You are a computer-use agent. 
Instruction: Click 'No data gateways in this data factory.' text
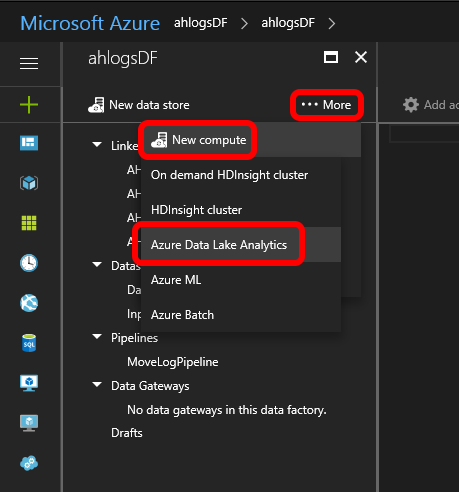[227, 410]
